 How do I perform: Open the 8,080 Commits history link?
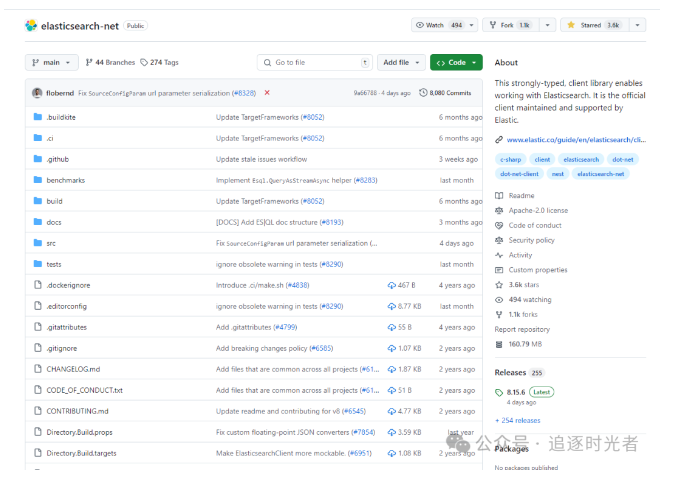point(445,93)
